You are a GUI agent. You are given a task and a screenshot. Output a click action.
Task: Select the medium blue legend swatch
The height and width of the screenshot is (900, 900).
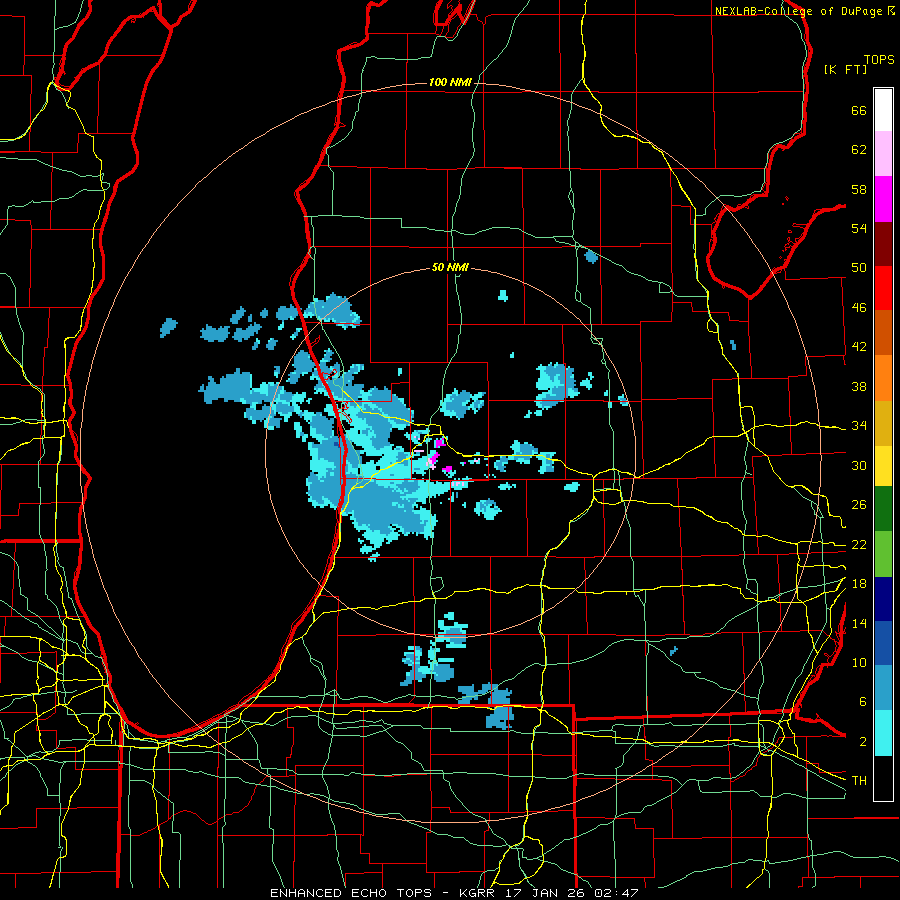coord(883,644)
